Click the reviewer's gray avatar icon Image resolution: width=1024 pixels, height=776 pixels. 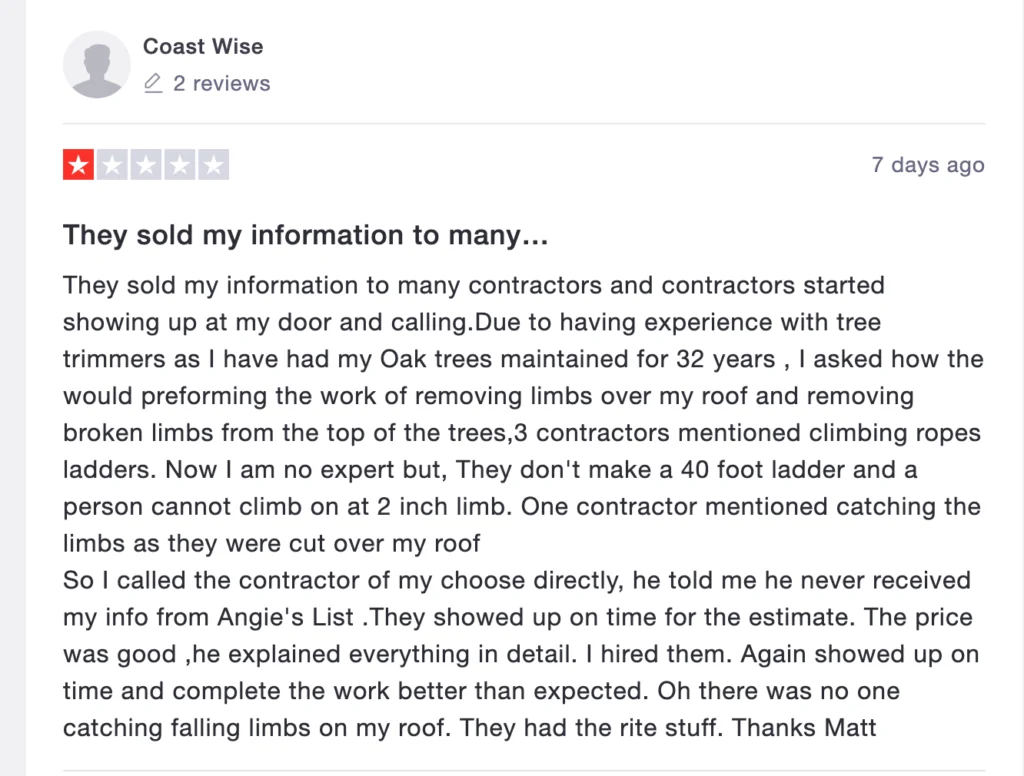point(96,64)
